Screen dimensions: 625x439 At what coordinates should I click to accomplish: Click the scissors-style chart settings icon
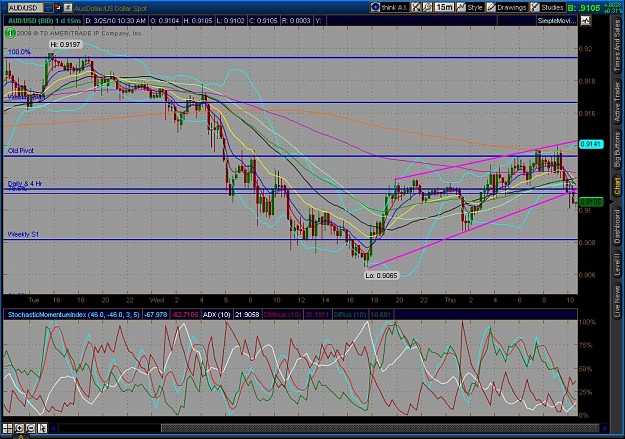(416, 7)
